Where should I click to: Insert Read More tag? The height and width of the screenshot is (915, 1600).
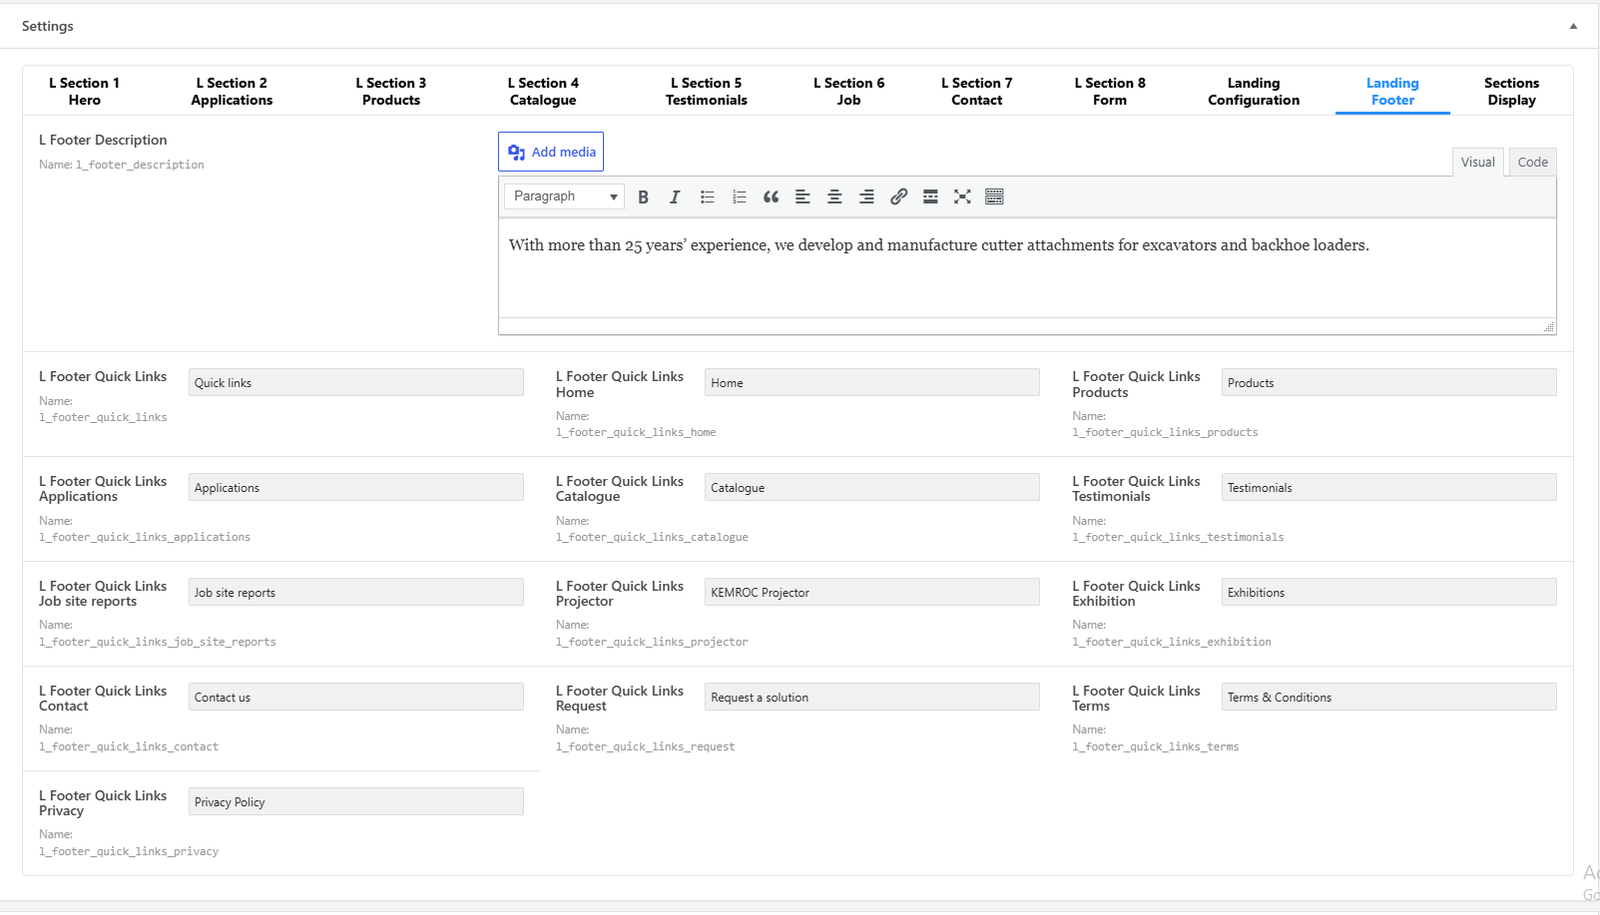click(x=930, y=197)
